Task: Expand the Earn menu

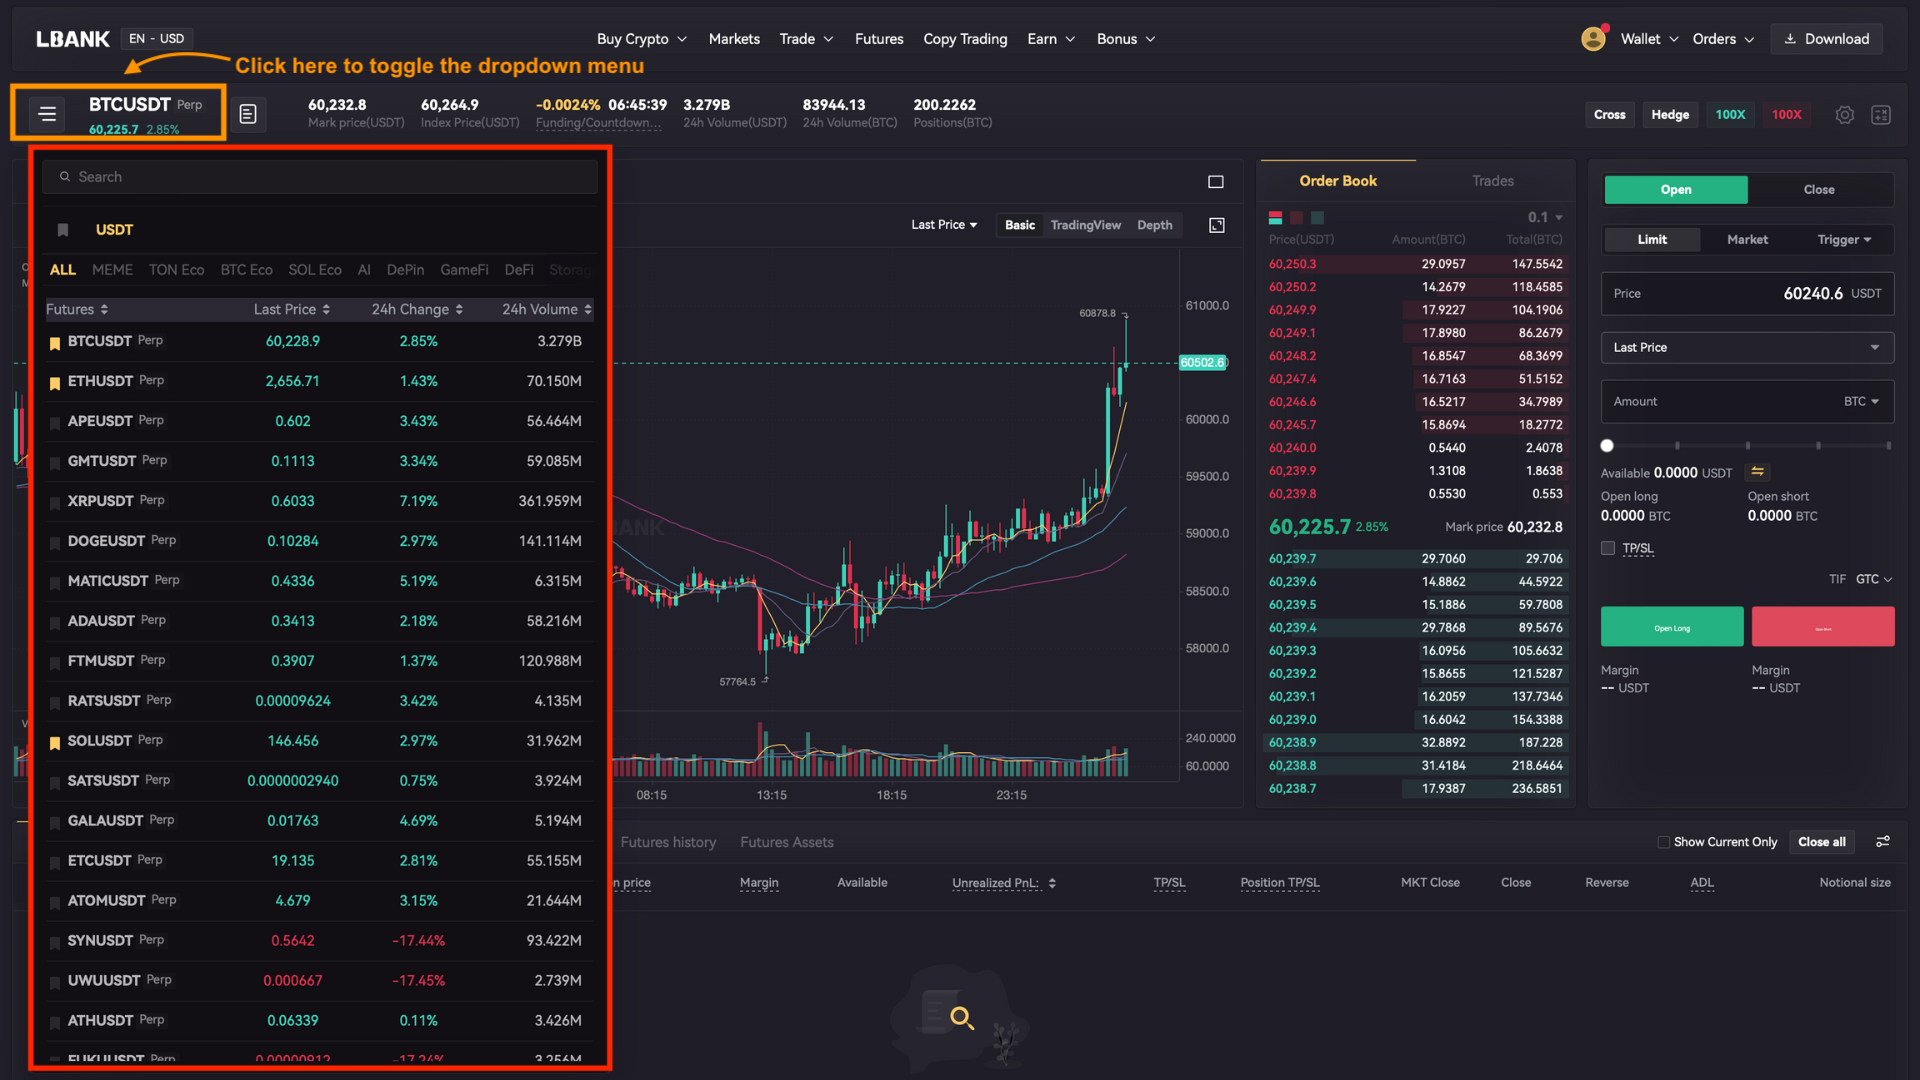Action: 1051,39
